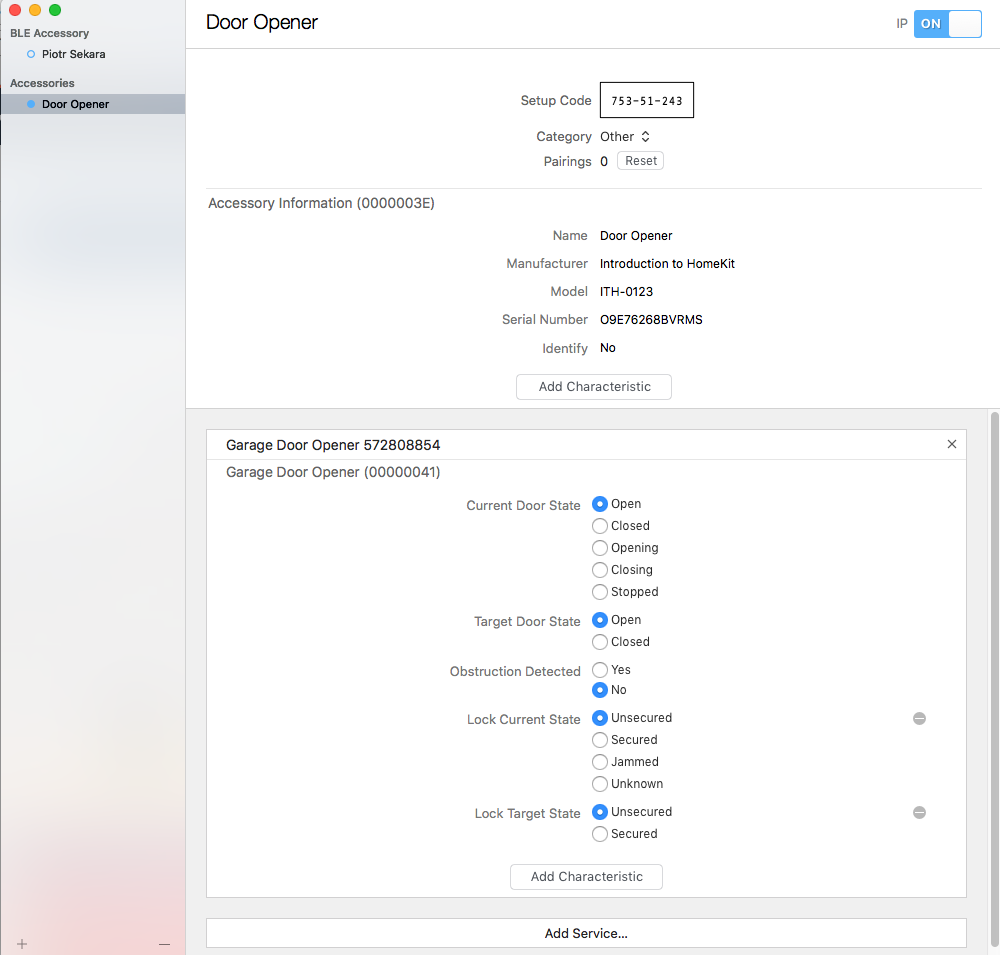Select Piotr Sekara BLE accessory

[73, 54]
